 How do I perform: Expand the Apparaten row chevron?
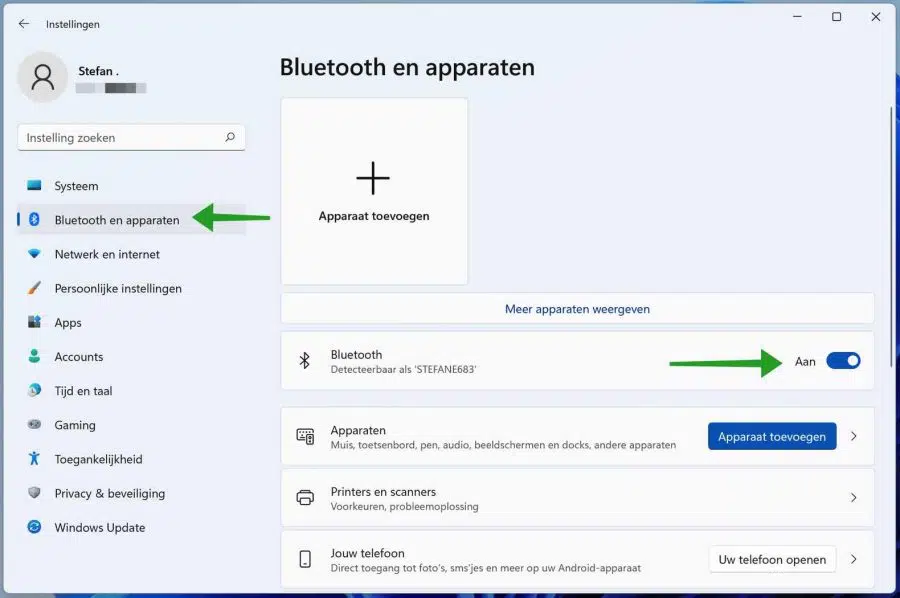click(x=854, y=436)
